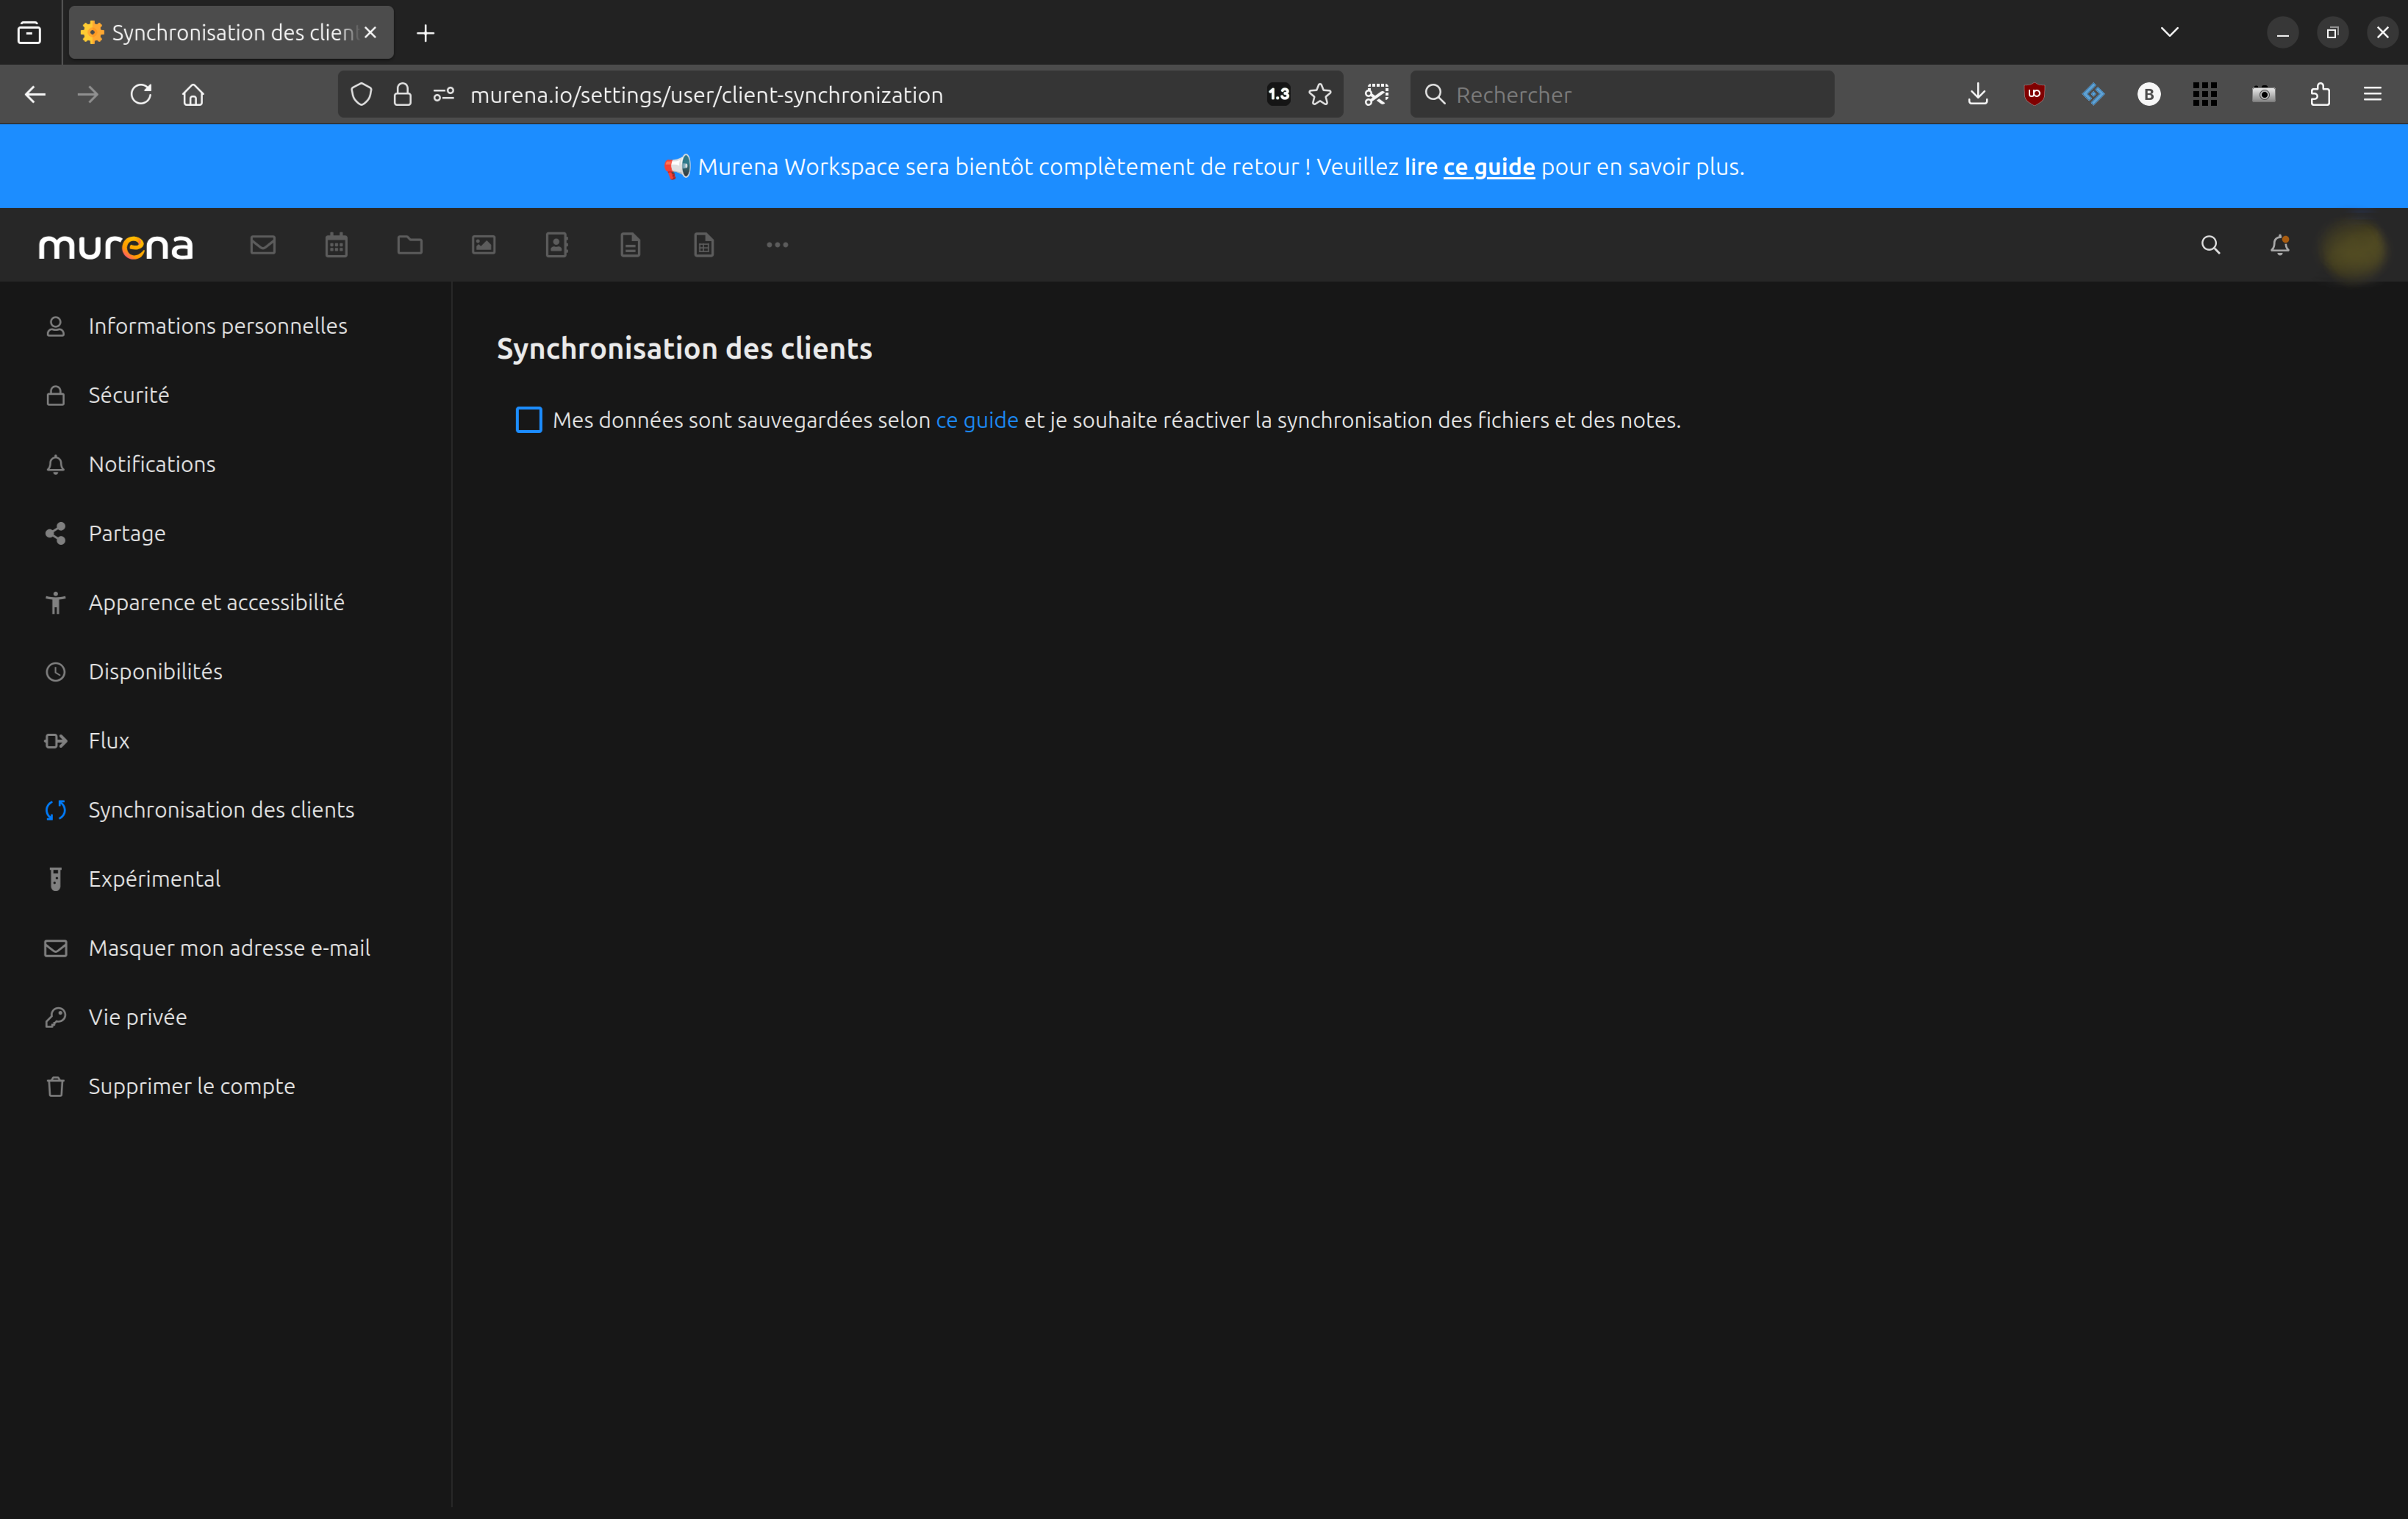The height and width of the screenshot is (1519, 2408).
Task: Reload the page with the refresh button
Action: [x=141, y=94]
